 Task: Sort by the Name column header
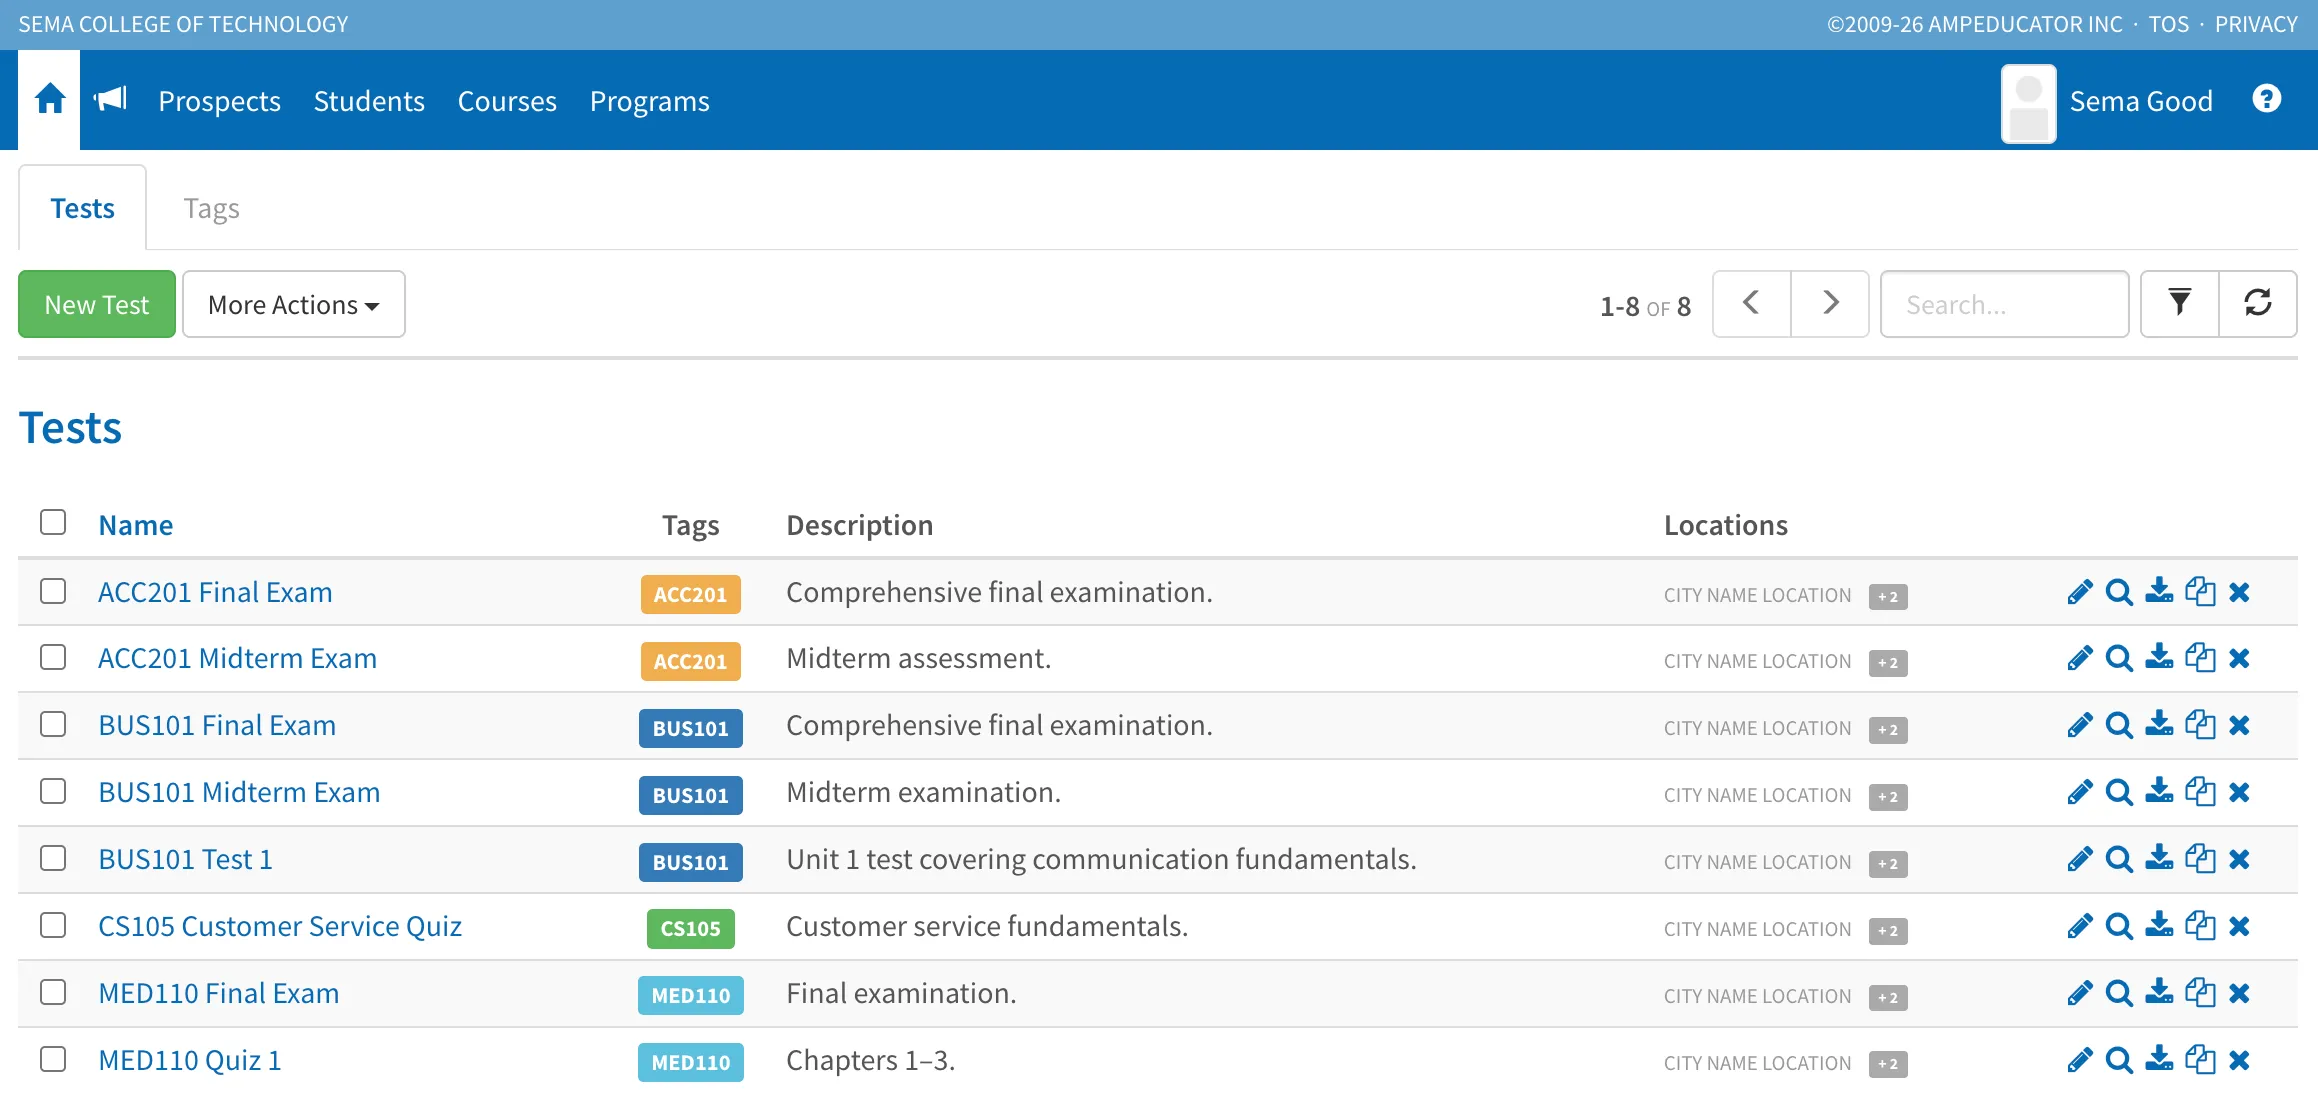(x=136, y=525)
